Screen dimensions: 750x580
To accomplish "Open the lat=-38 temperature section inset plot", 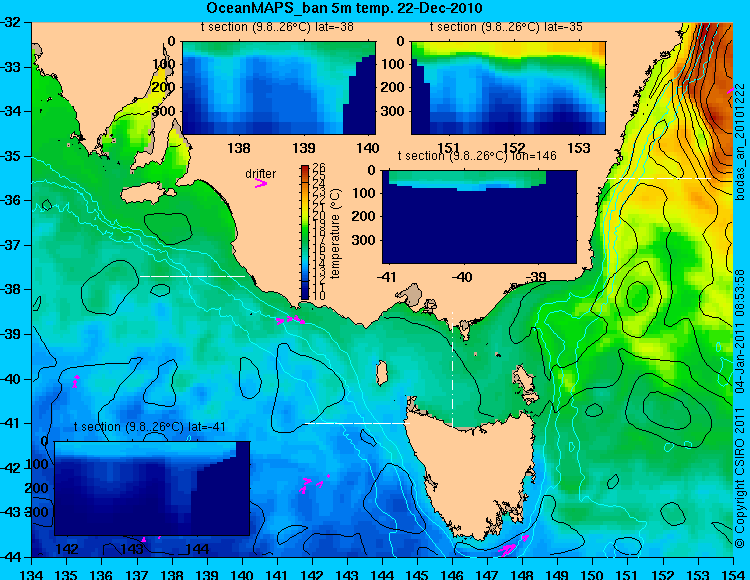I will coord(279,88).
